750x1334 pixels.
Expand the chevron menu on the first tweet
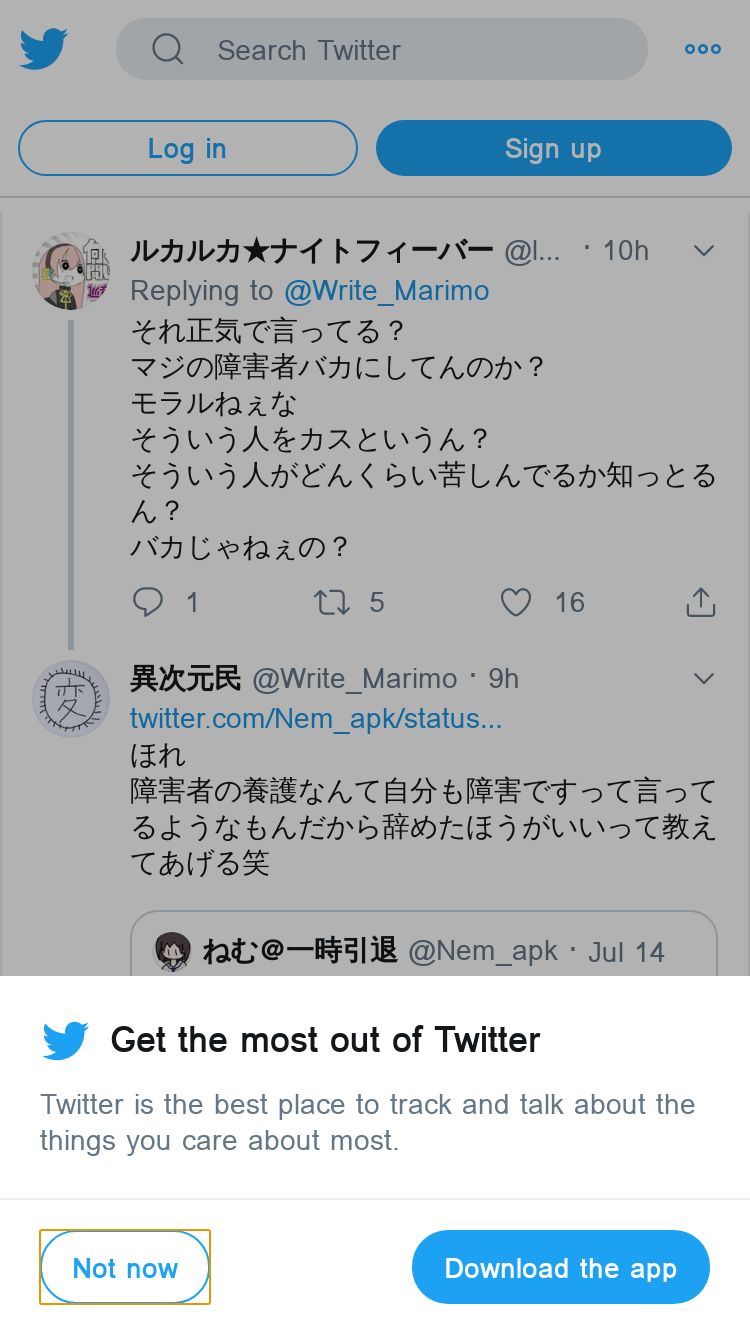[x=703, y=251]
